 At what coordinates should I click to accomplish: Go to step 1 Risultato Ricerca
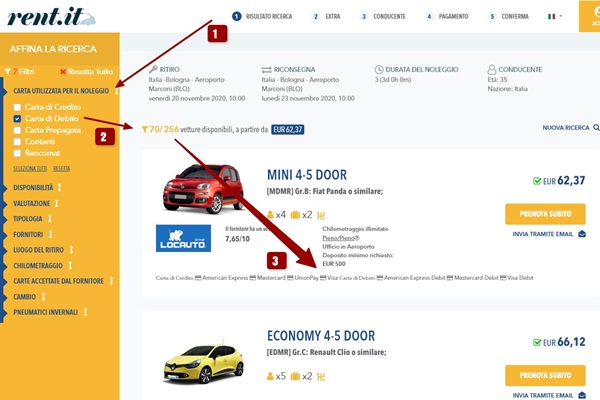(262, 16)
